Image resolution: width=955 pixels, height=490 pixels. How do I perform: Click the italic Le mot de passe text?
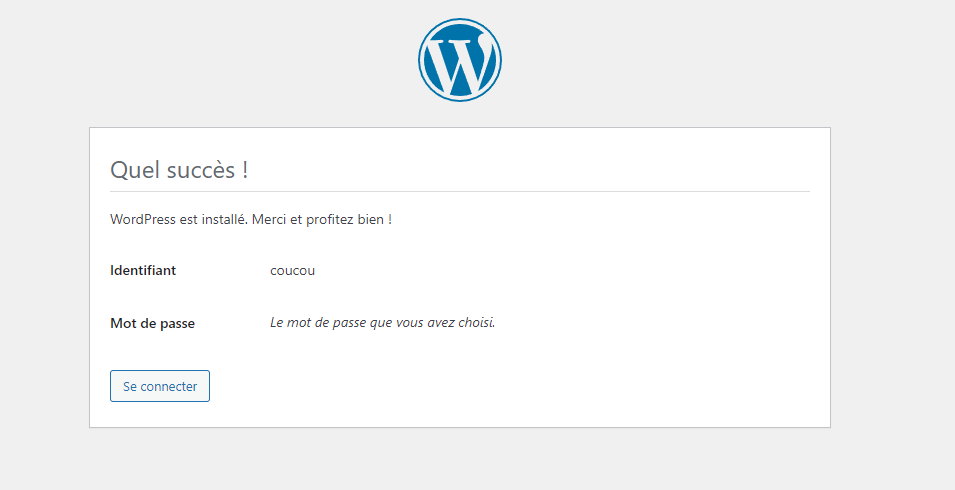coord(382,323)
